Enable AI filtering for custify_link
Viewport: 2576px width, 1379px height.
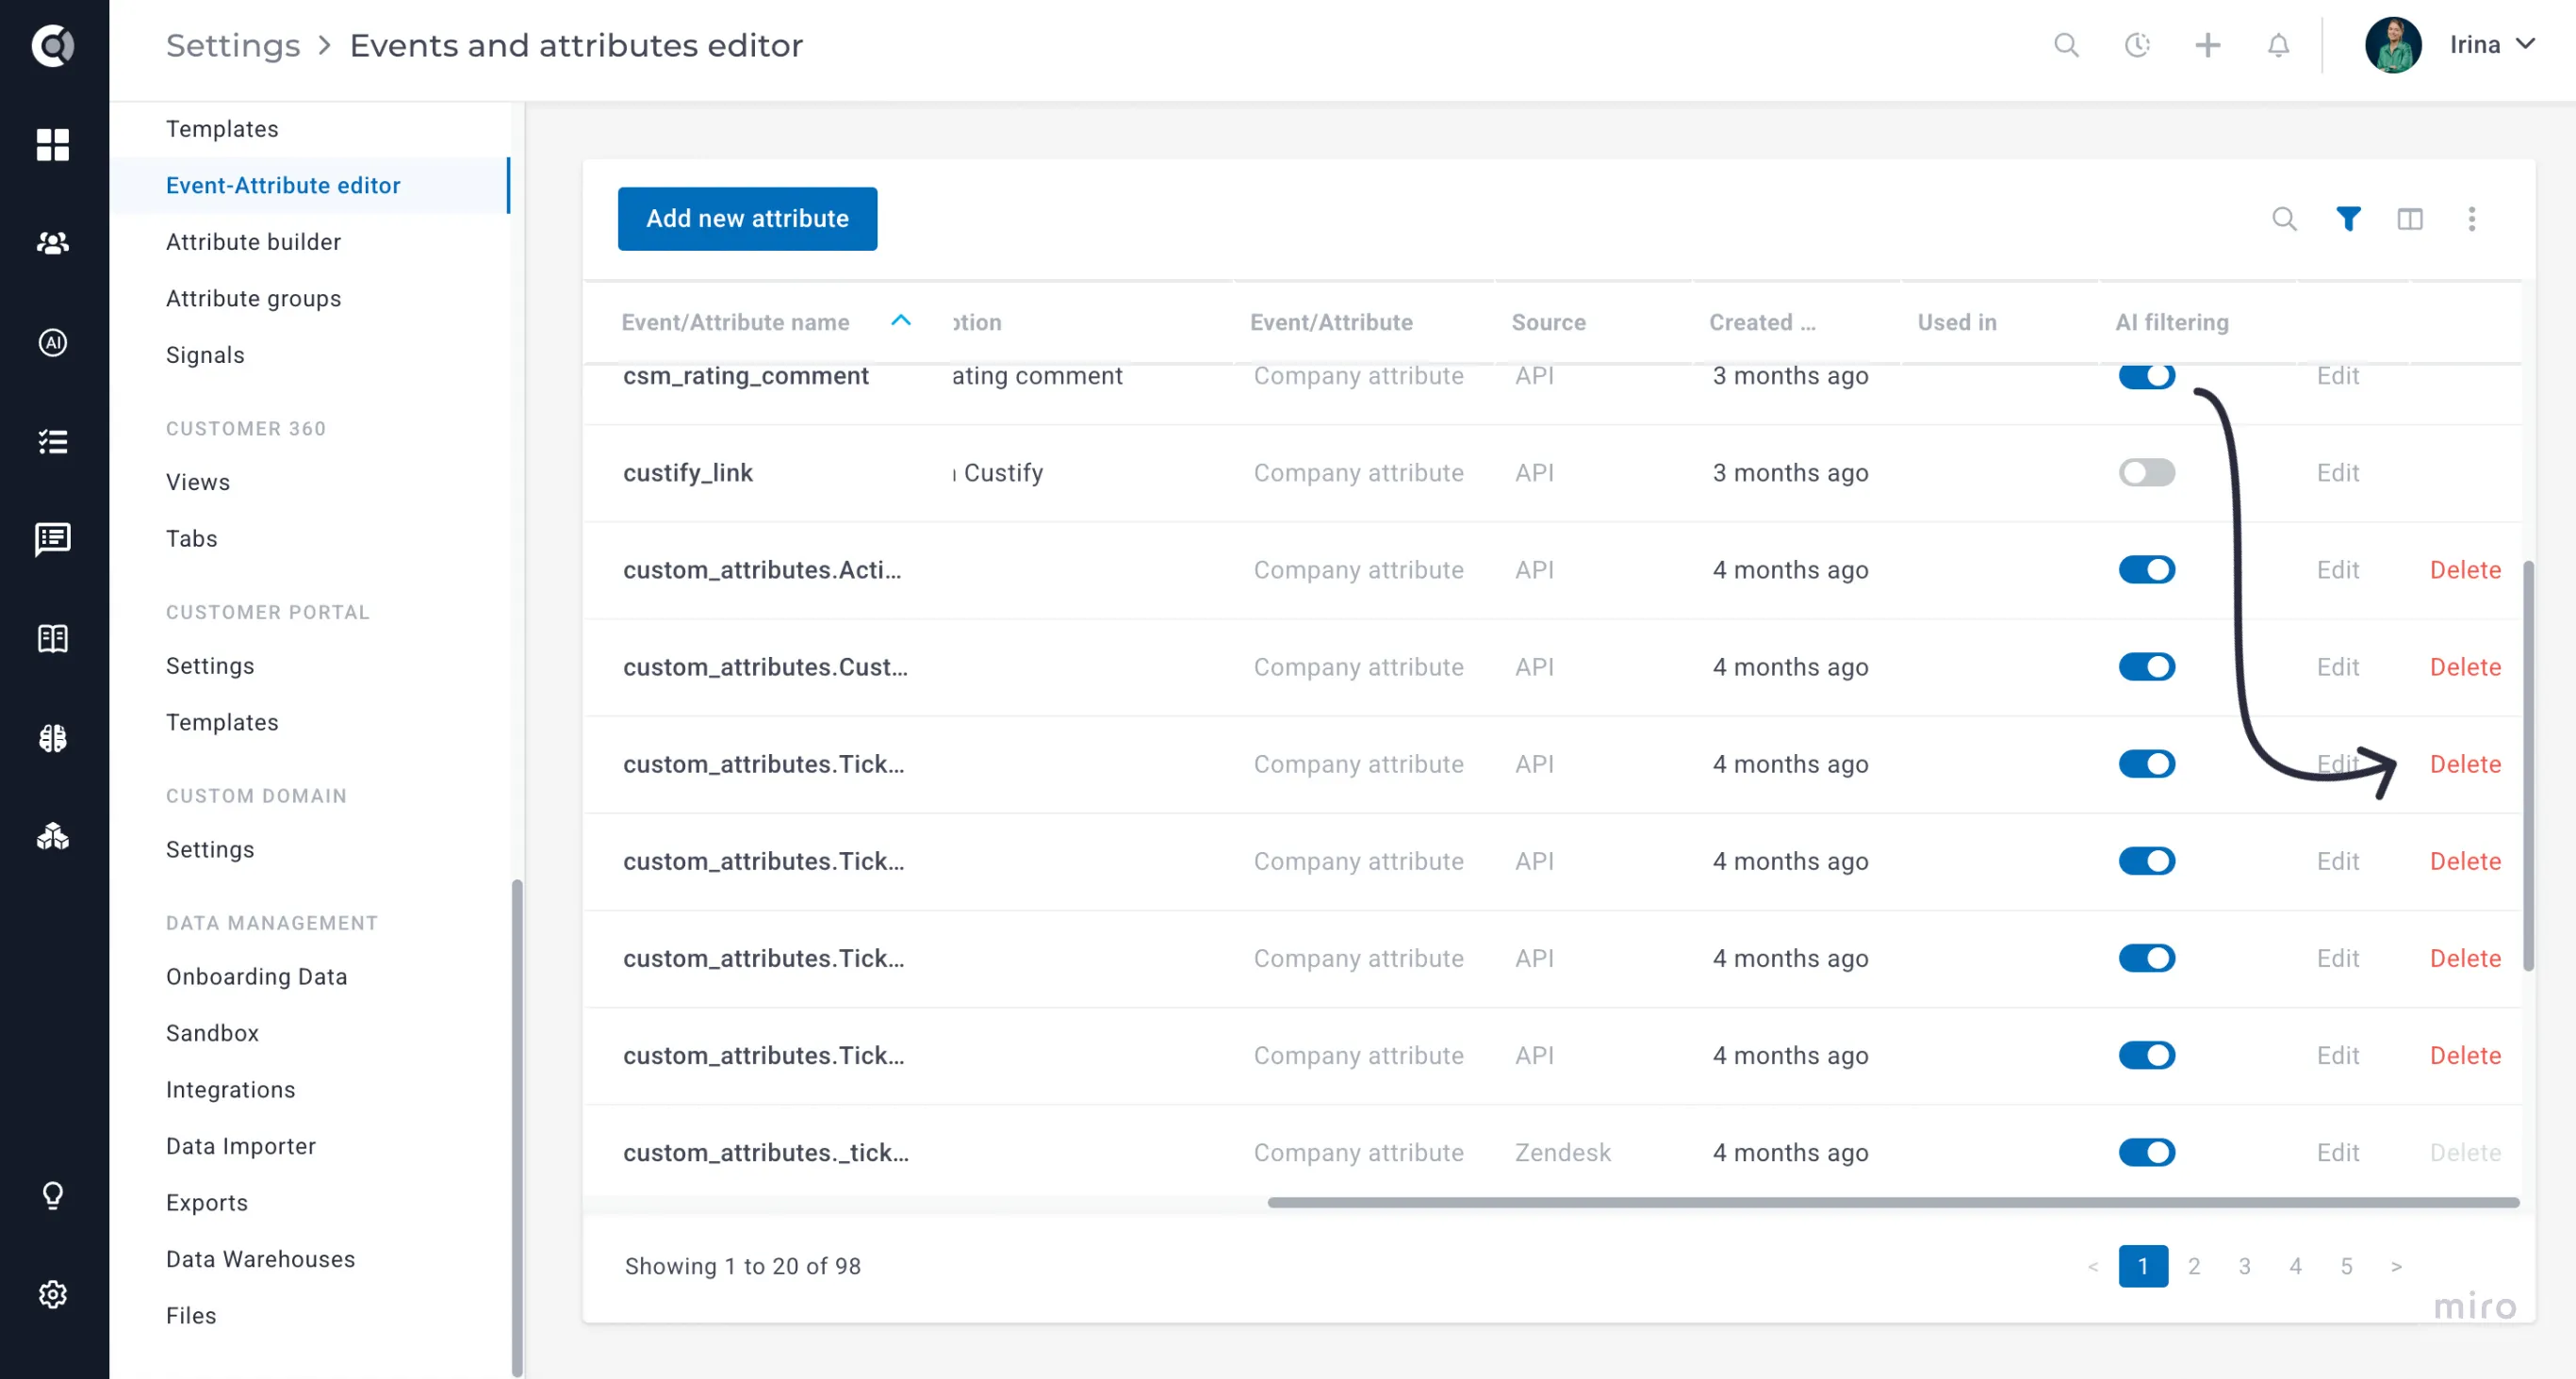pyautogui.click(x=2147, y=472)
